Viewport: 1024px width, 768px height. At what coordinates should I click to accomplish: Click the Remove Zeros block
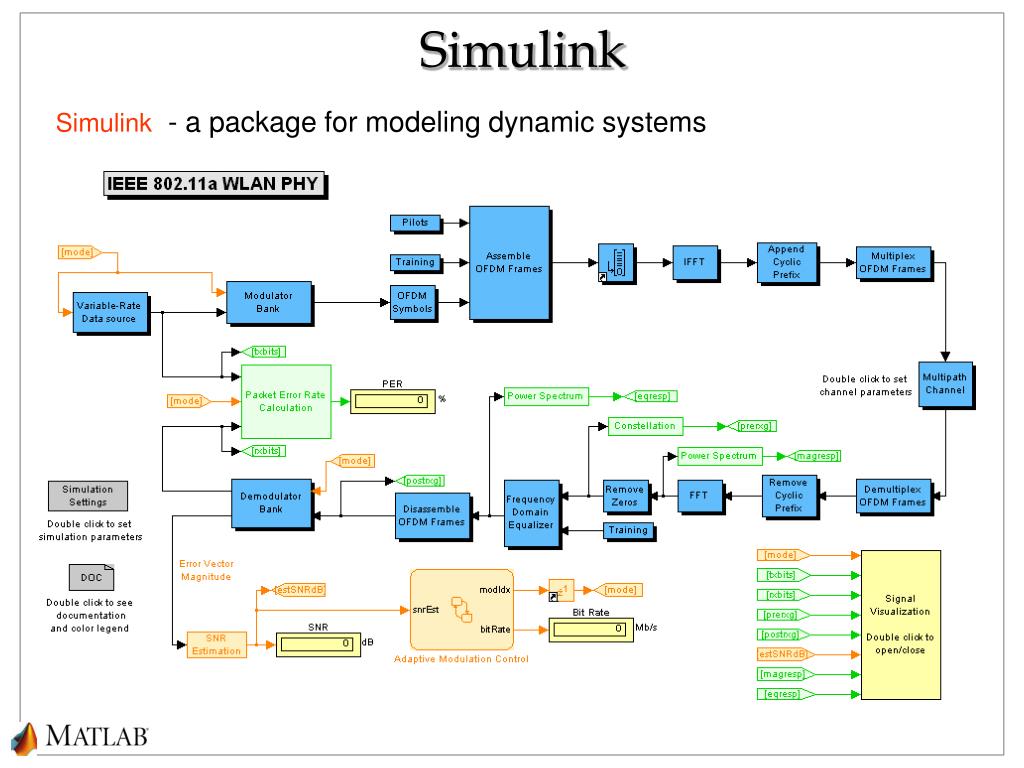626,496
